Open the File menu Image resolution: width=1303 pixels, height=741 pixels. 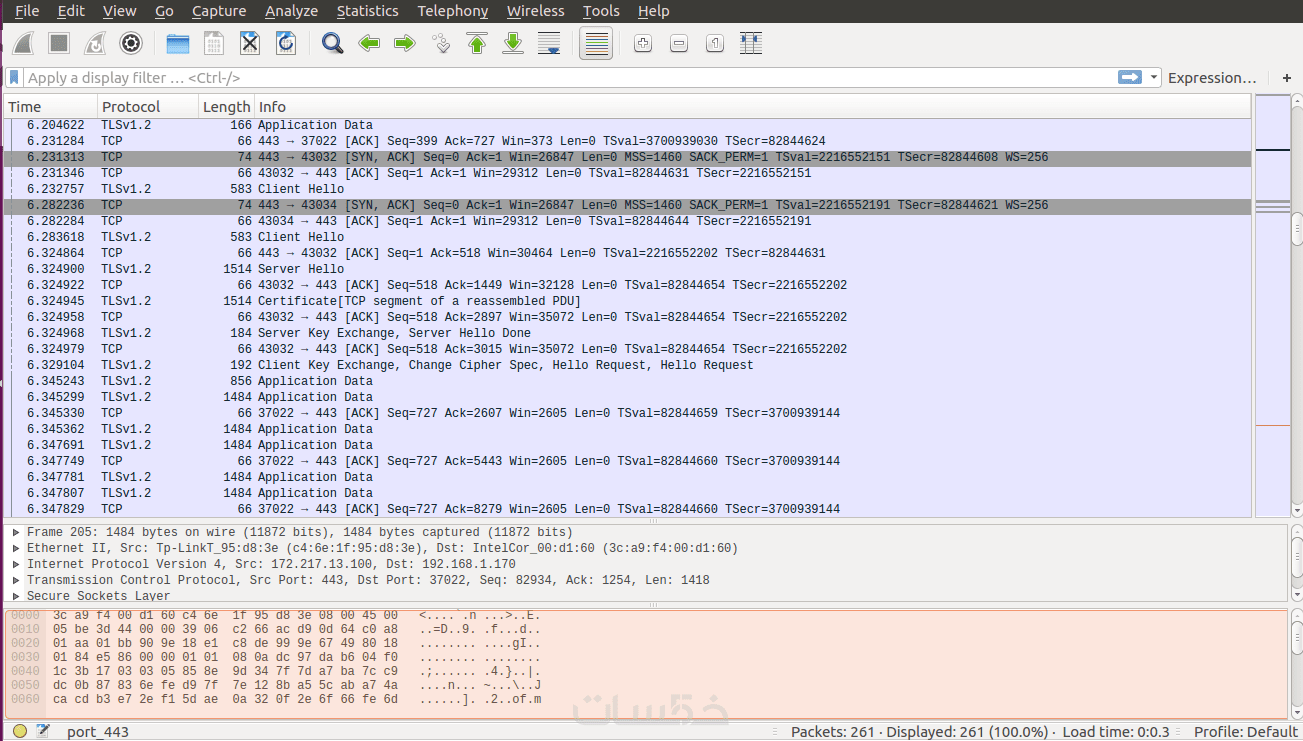point(27,11)
